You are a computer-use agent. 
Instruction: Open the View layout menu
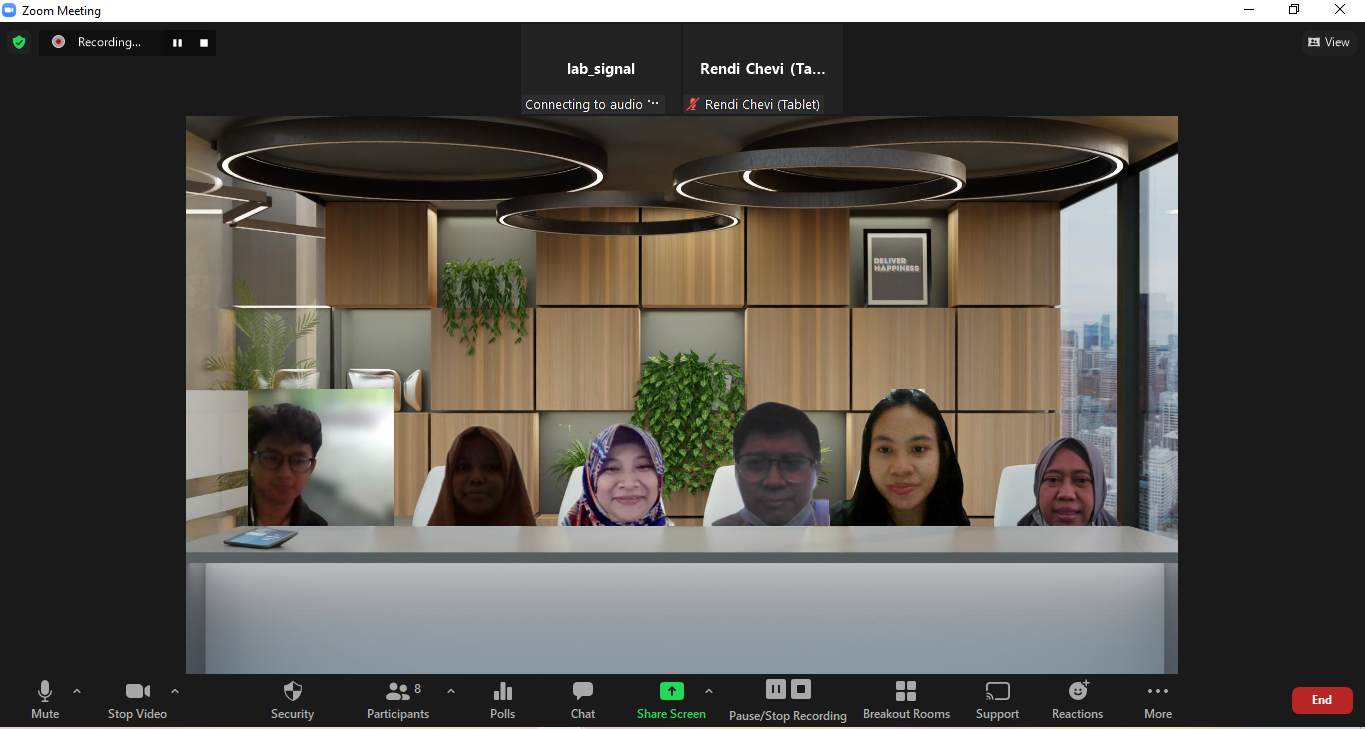1329,42
